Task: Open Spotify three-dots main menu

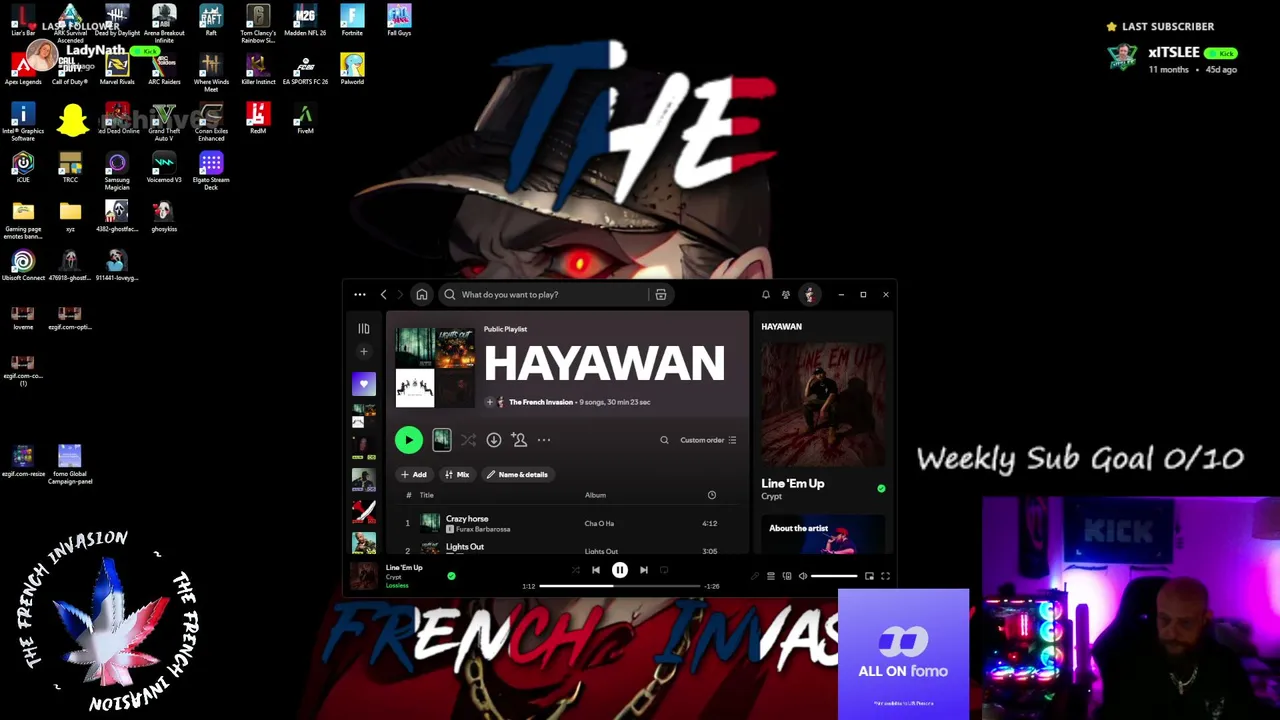Action: click(360, 295)
